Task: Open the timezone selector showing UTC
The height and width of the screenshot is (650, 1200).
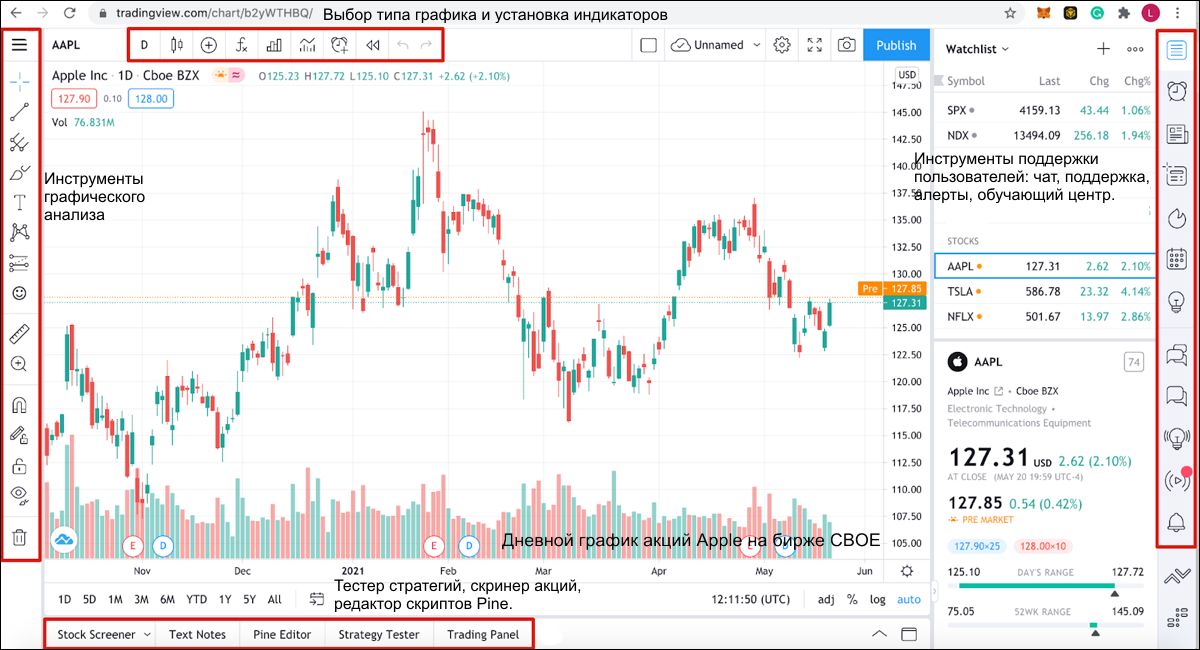Action: (x=749, y=599)
